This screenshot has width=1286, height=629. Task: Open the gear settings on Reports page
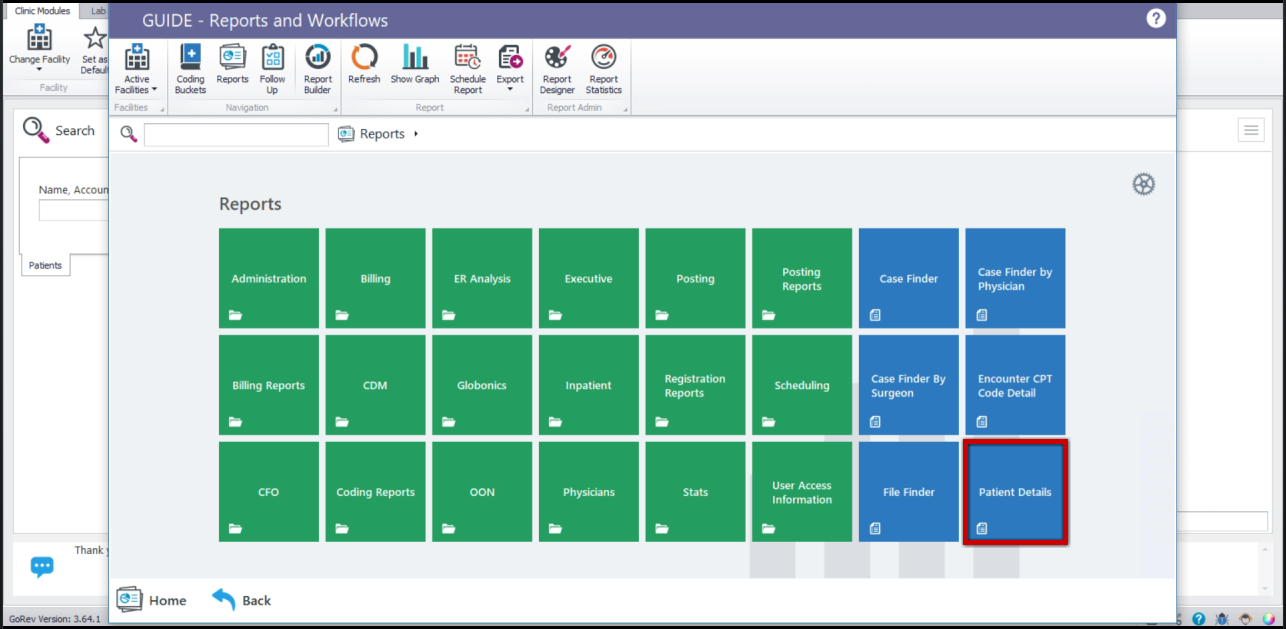[1143, 184]
